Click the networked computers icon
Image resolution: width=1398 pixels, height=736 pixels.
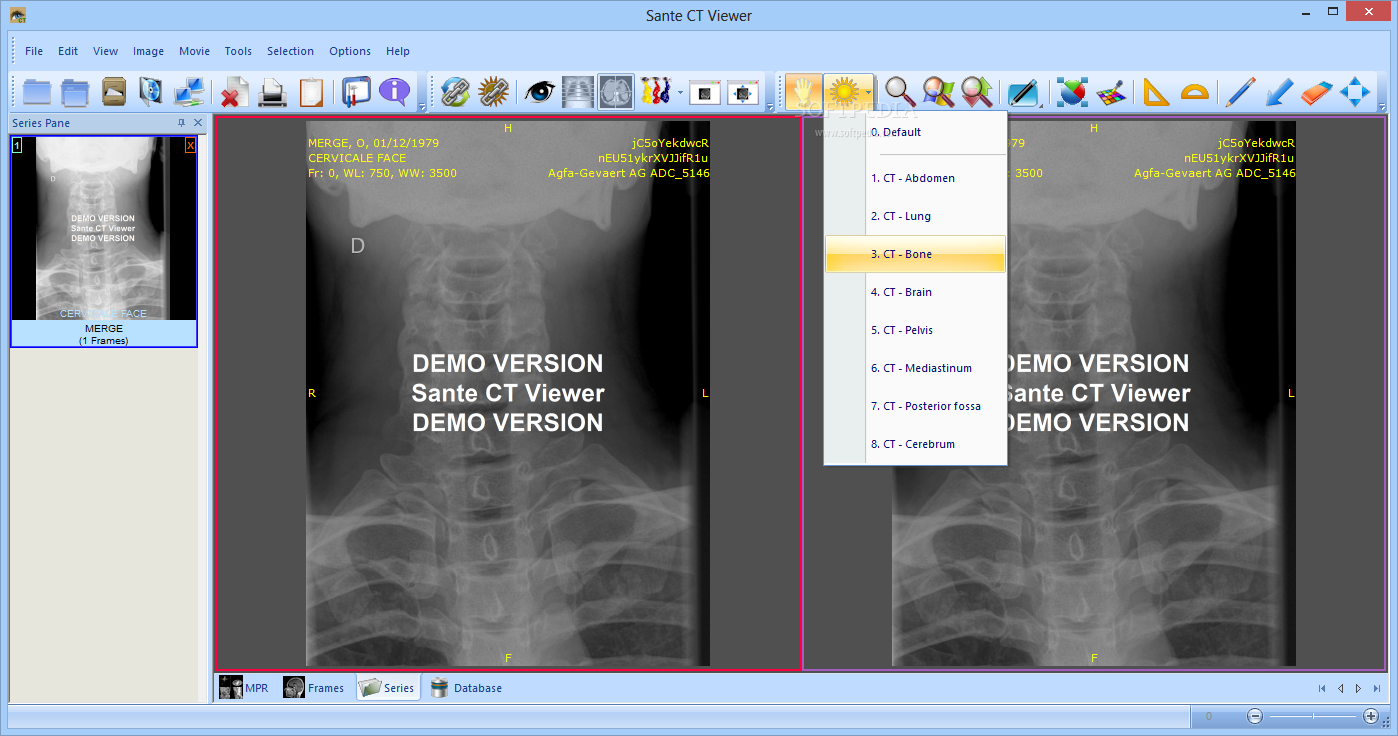coord(189,92)
